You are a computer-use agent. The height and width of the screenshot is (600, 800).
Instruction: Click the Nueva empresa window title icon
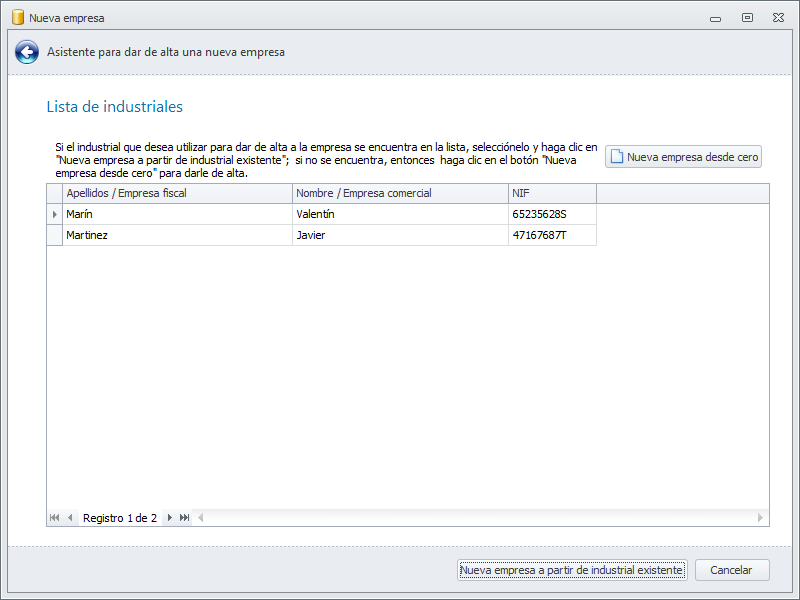16,17
